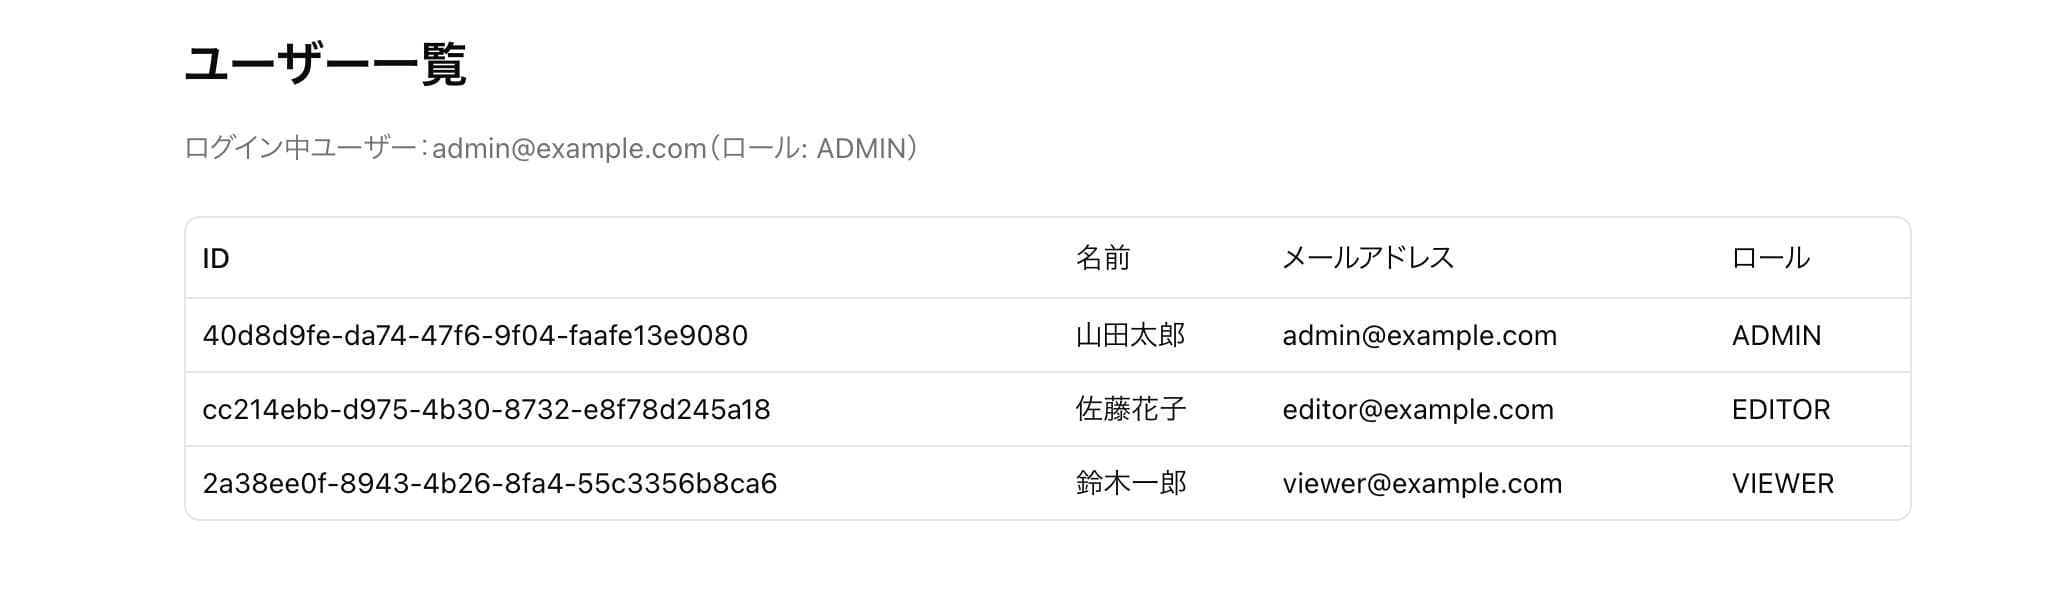Click the ID starting with cc214ebb
Viewport: 2048px width, 614px height.
486,409
